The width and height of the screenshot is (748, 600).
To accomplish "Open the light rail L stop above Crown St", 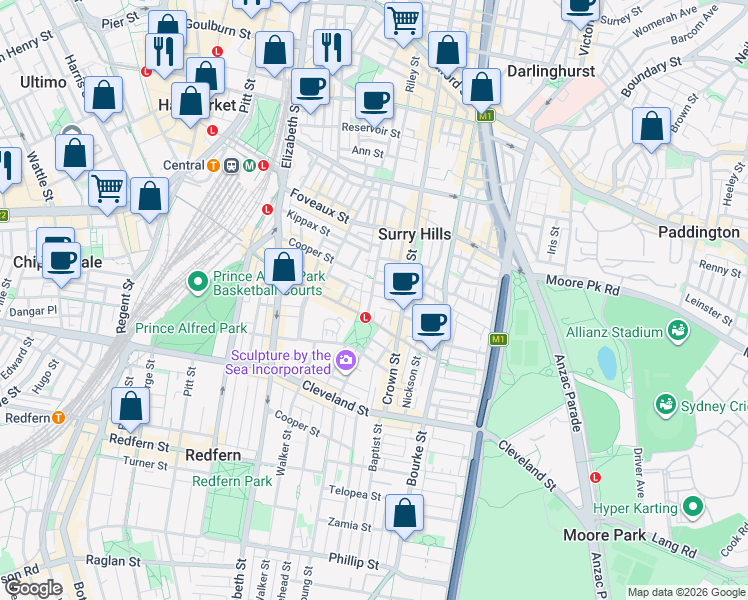I will tap(365, 317).
